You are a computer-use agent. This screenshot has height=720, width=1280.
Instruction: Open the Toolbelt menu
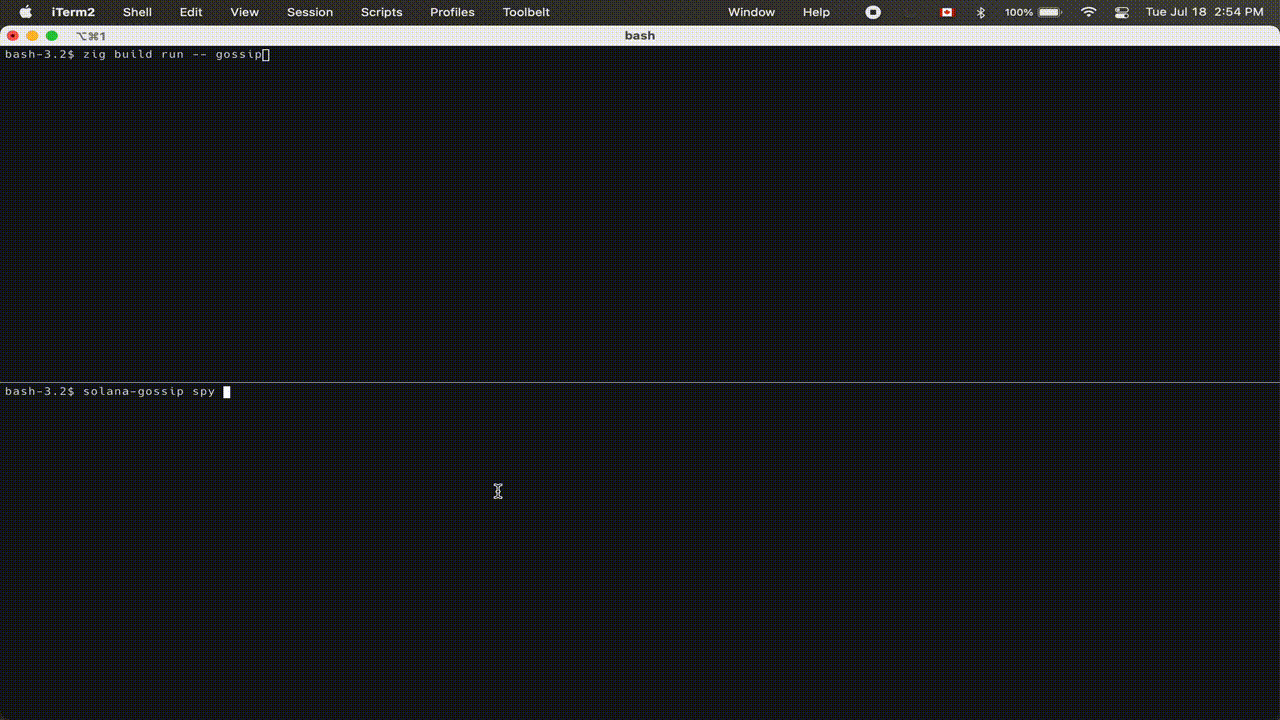pos(526,12)
